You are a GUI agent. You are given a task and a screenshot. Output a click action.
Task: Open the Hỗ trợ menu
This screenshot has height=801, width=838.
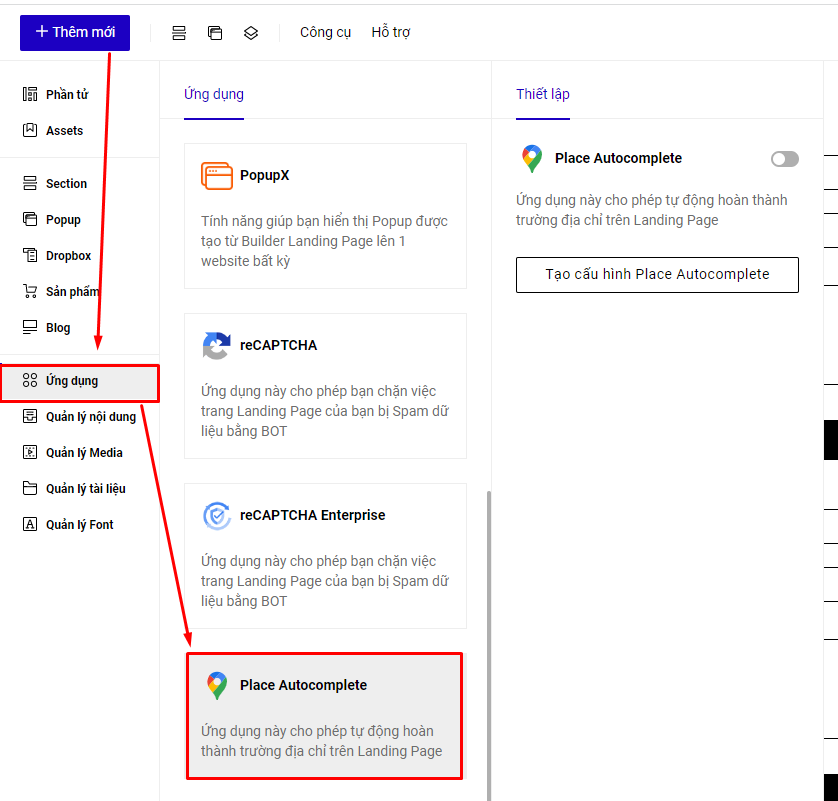pos(390,32)
